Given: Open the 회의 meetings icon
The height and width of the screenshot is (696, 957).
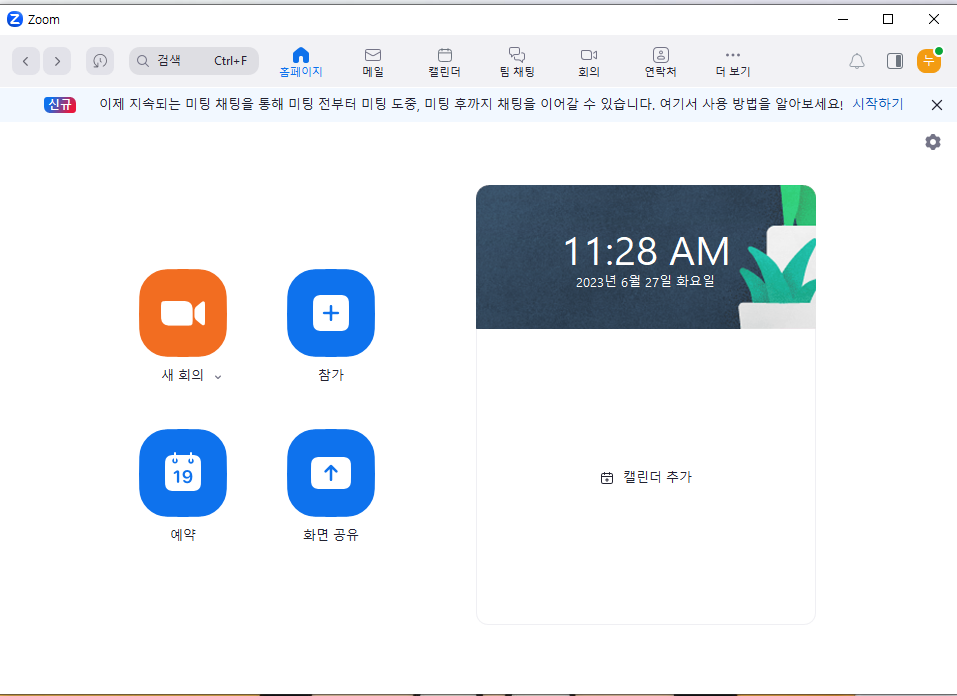Looking at the screenshot, I should [x=589, y=61].
